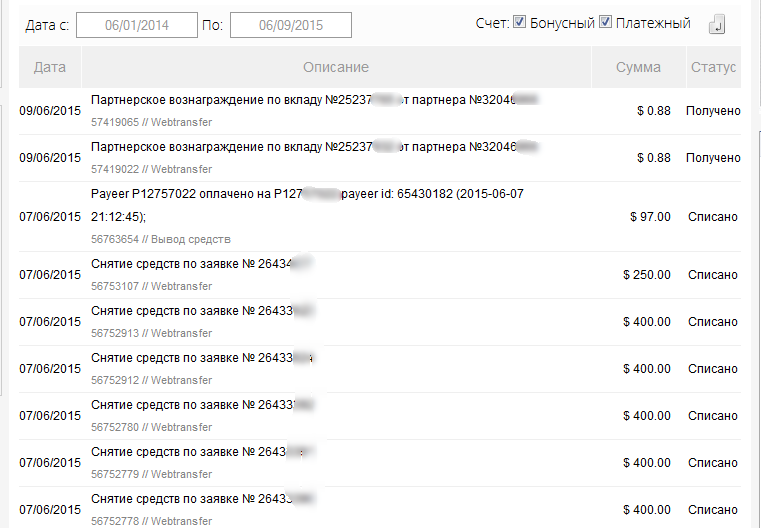761x528 pixels.
Task: Click '56763654 // Вывод средств' subtext
Action: [x=160, y=239]
